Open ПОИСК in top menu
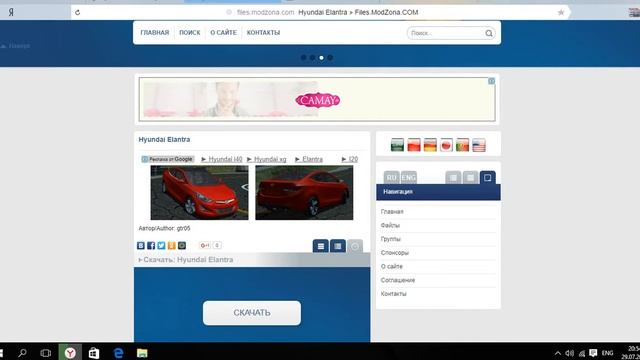The width and height of the screenshot is (640, 360). pyautogui.click(x=190, y=33)
